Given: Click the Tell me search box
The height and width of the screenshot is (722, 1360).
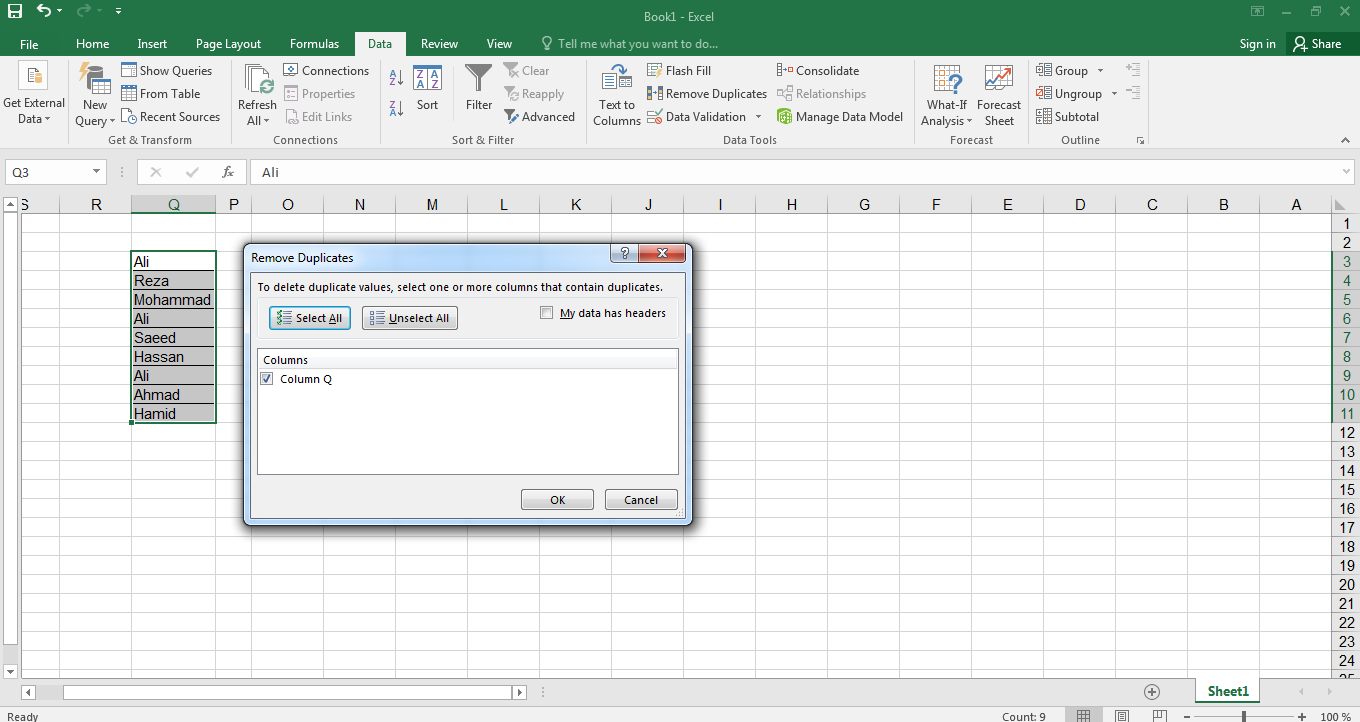Looking at the screenshot, I should click(x=630, y=44).
